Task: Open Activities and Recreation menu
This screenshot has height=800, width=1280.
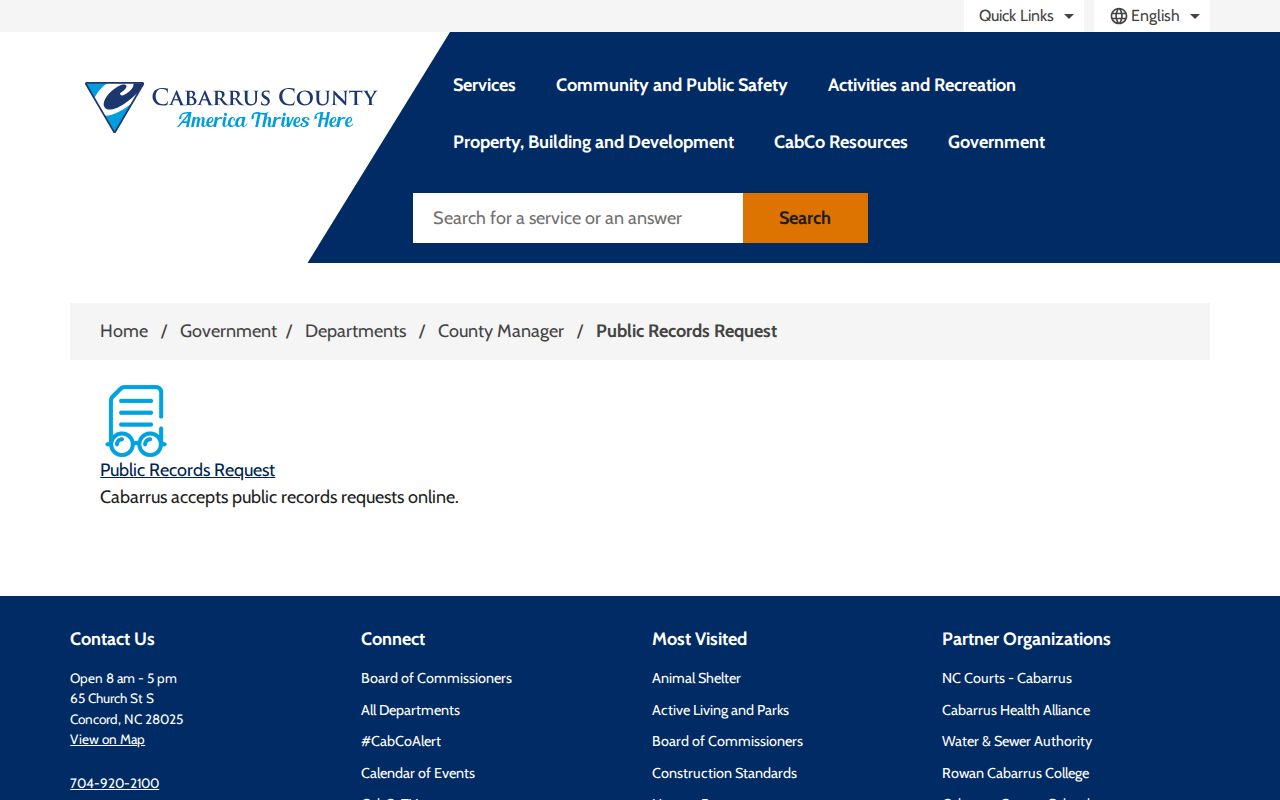Action: [921, 85]
